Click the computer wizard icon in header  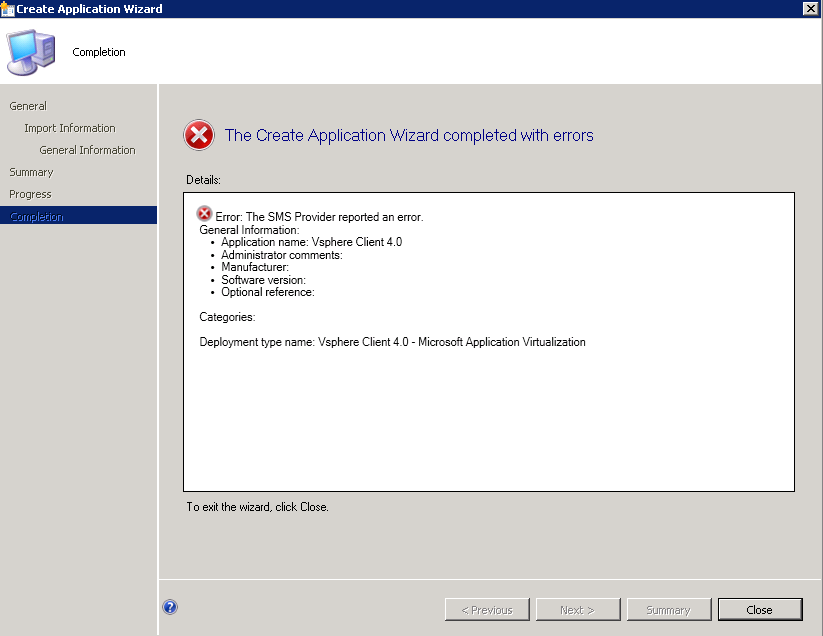[x=32, y=52]
